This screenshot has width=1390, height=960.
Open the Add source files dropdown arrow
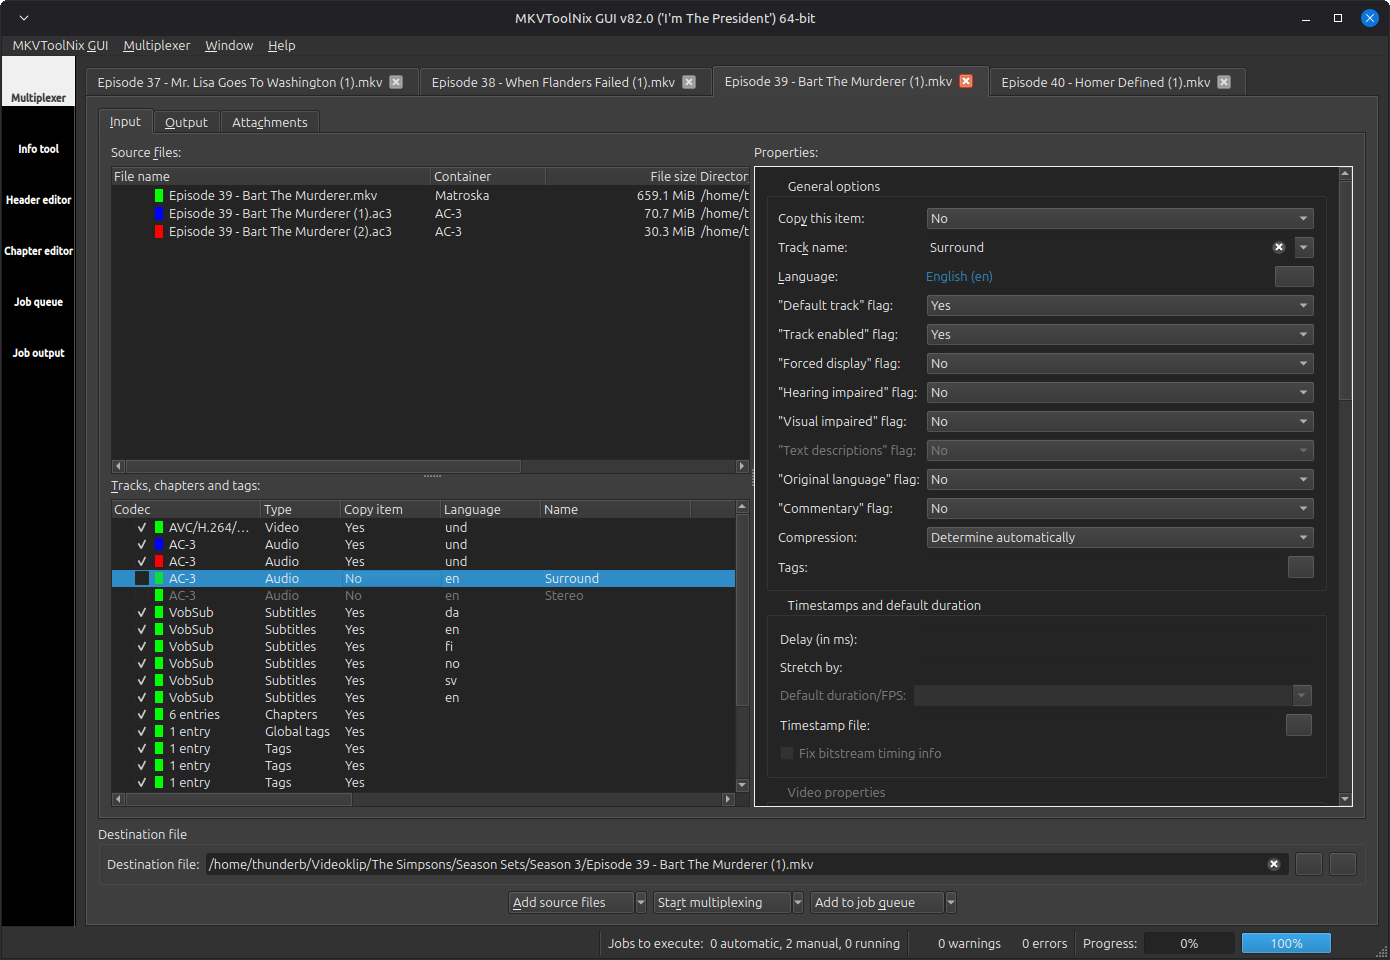click(x=641, y=903)
